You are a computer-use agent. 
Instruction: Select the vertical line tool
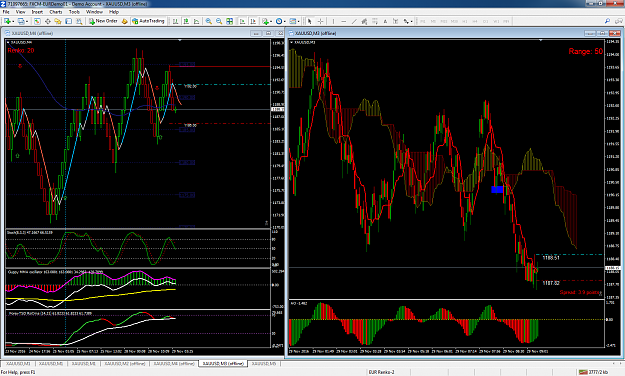point(333,21)
